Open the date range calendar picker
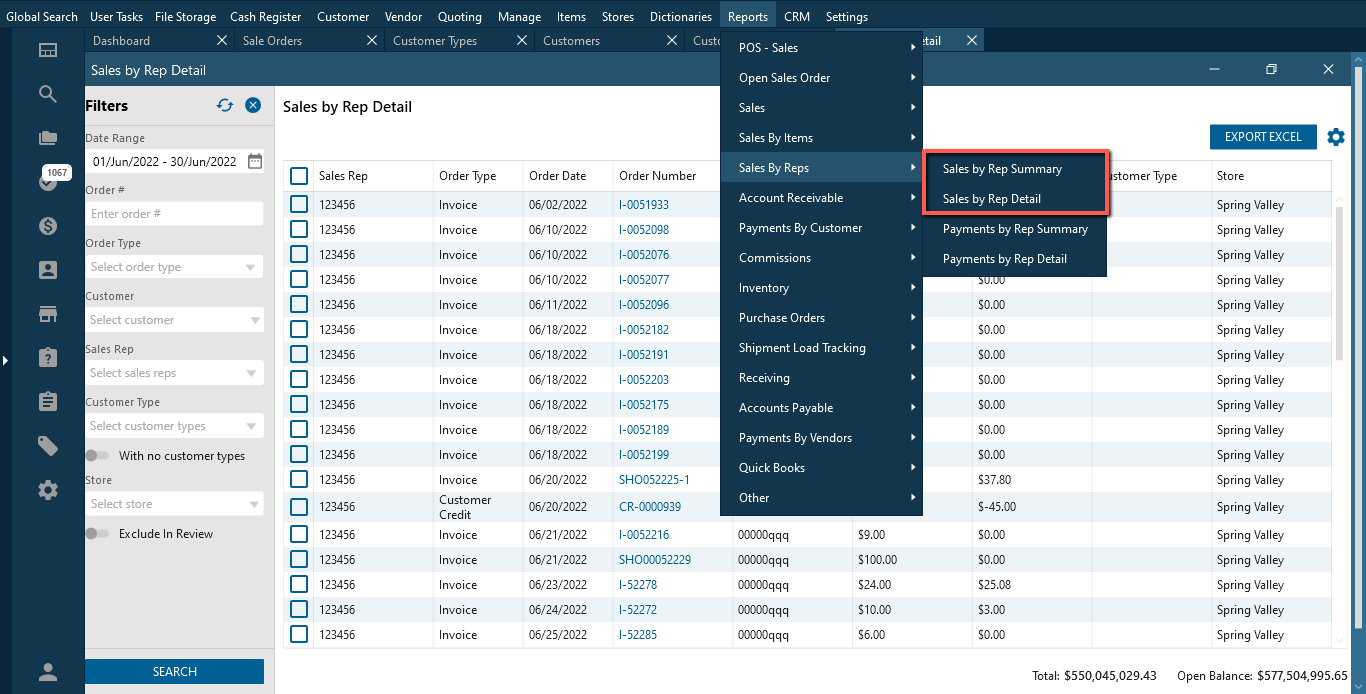The width and height of the screenshot is (1366, 694). point(255,161)
